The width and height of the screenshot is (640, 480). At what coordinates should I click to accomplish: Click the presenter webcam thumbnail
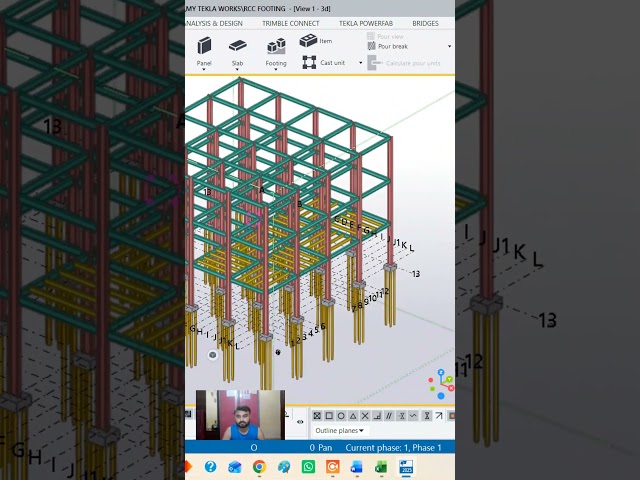coord(240,415)
